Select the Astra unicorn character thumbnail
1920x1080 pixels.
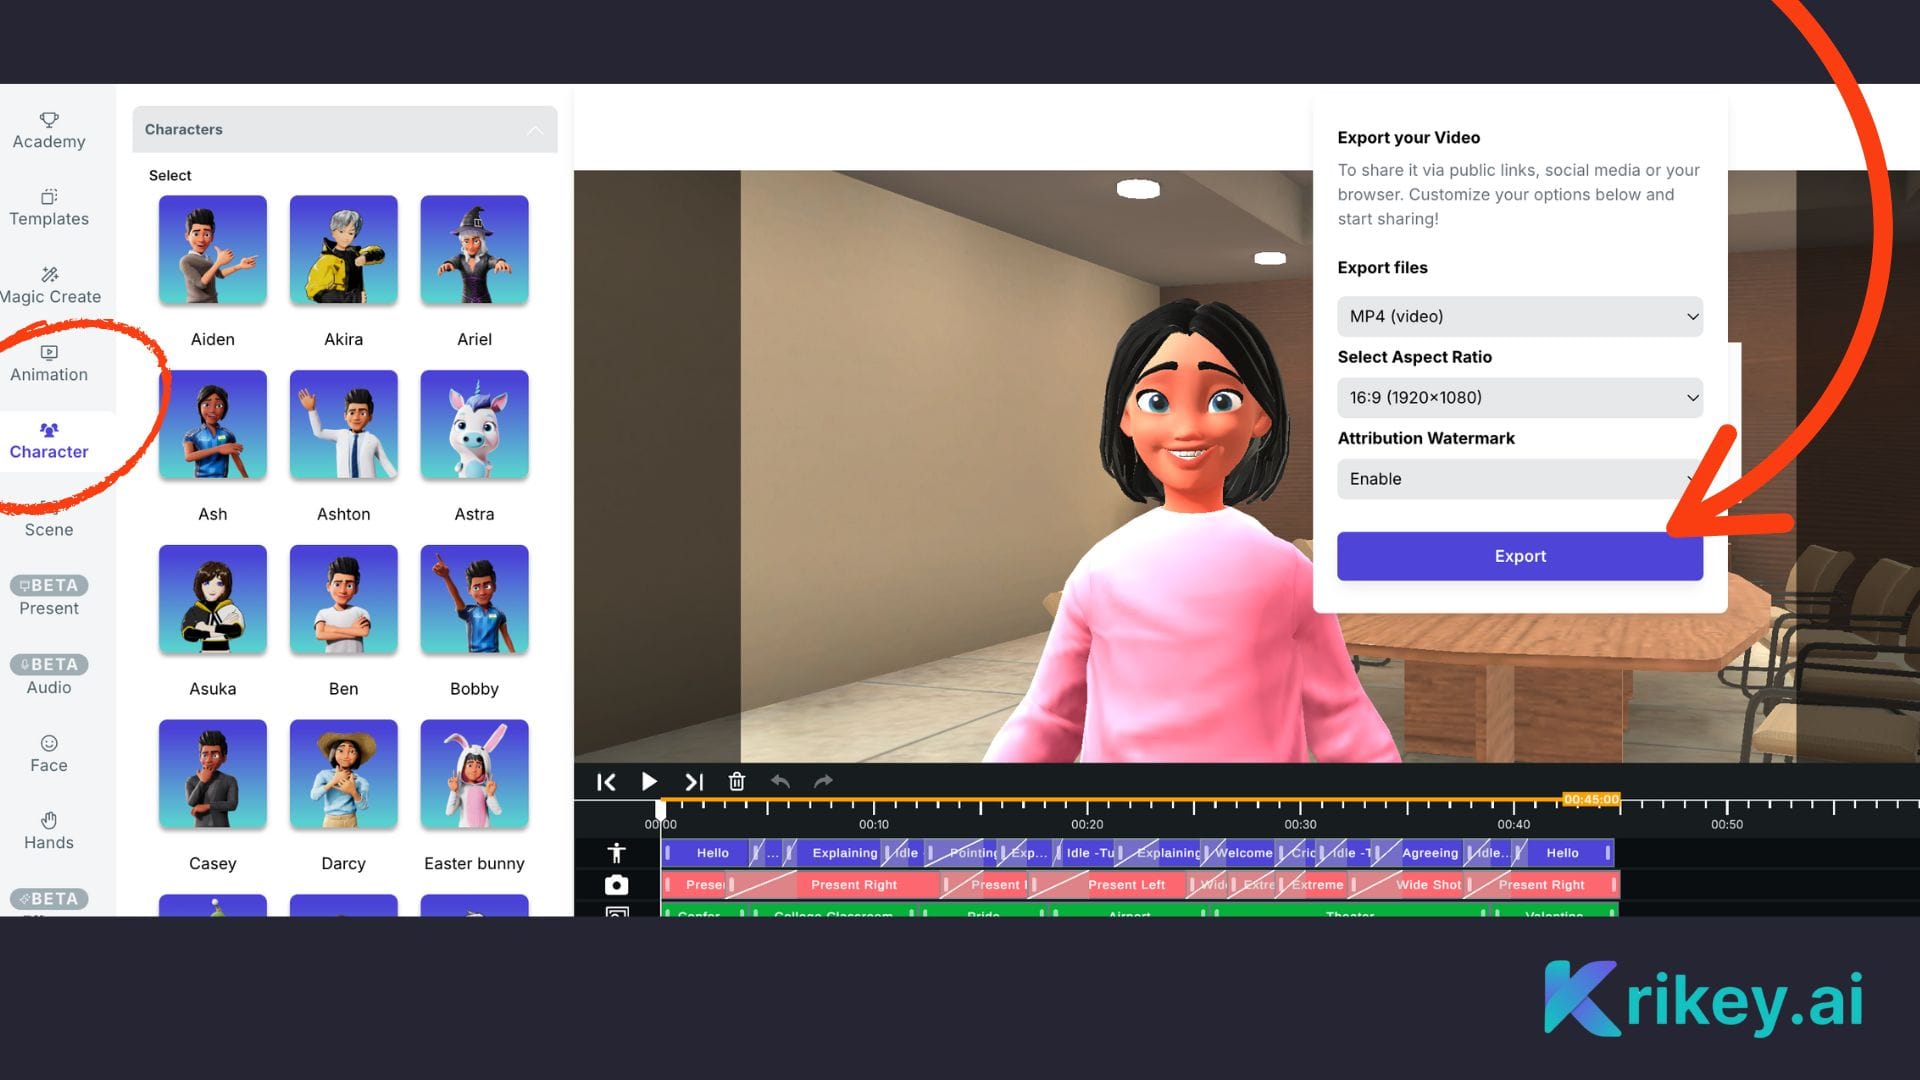(x=474, y=424)
